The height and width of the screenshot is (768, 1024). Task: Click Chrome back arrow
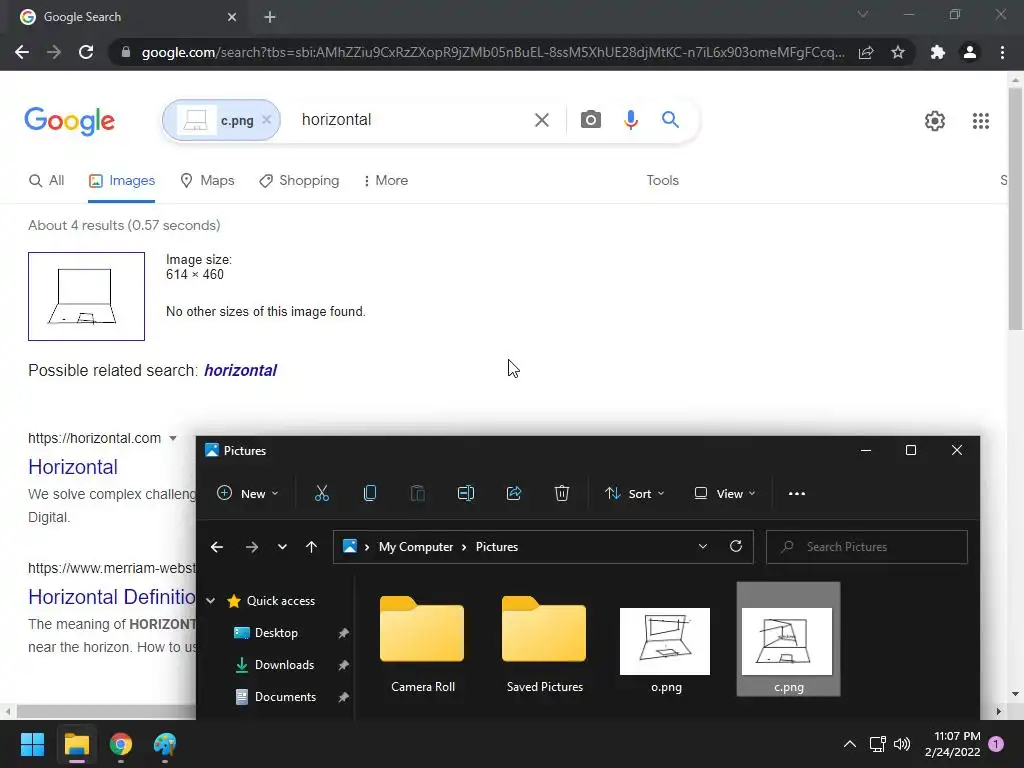tap(22, 52)
